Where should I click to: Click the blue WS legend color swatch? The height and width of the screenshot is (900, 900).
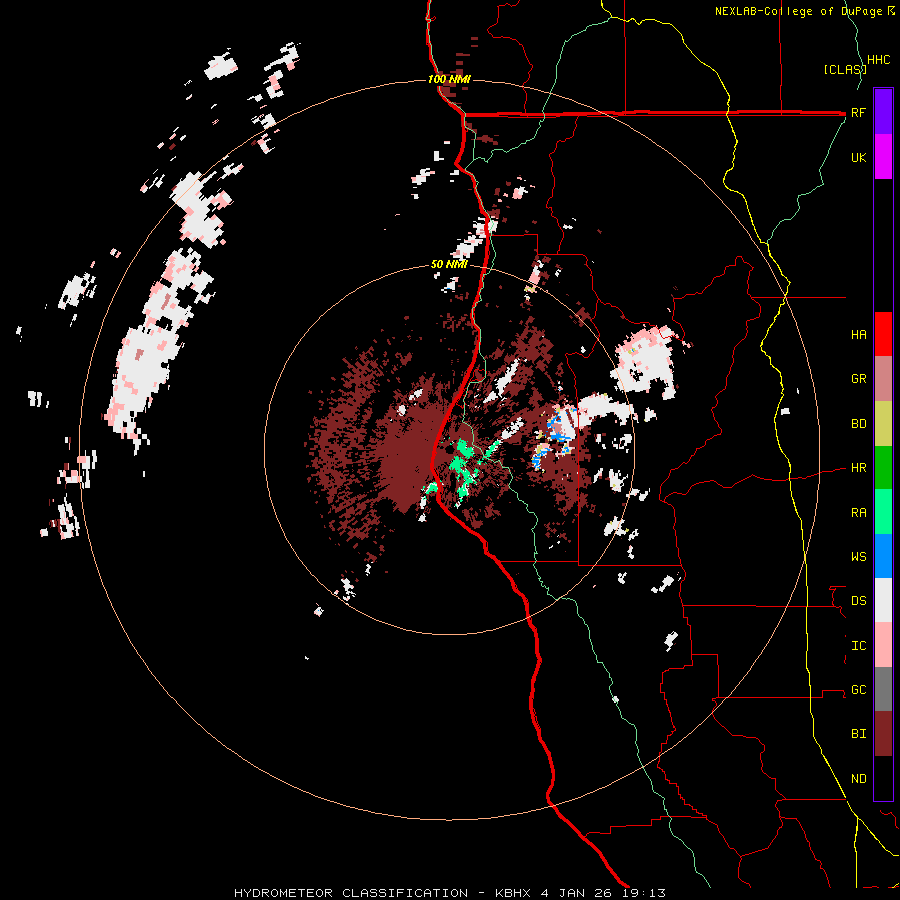pyautogui.click(x=883, y=556)
